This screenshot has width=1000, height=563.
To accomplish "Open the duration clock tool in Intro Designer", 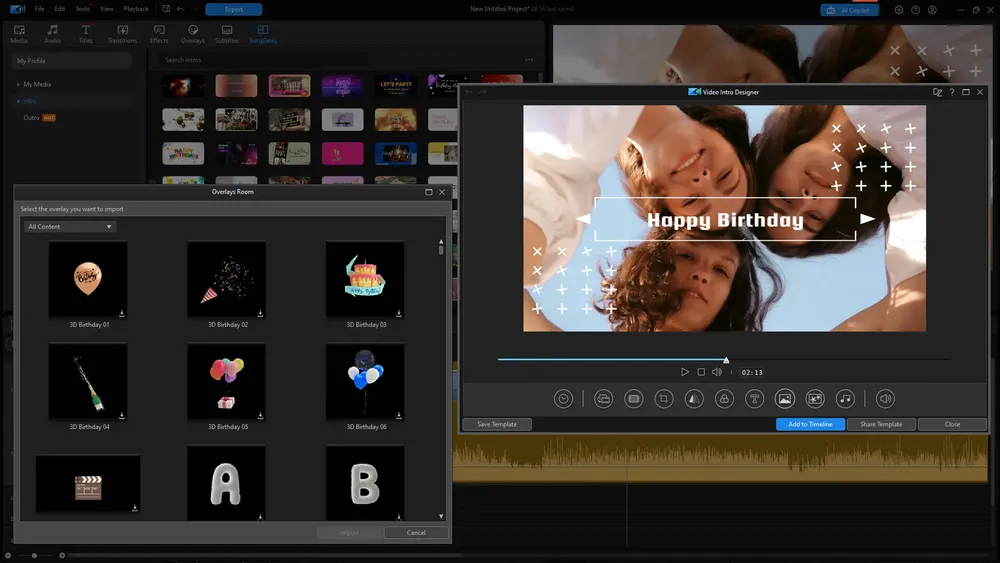I will pyautogui.click(x=563, y=399).
